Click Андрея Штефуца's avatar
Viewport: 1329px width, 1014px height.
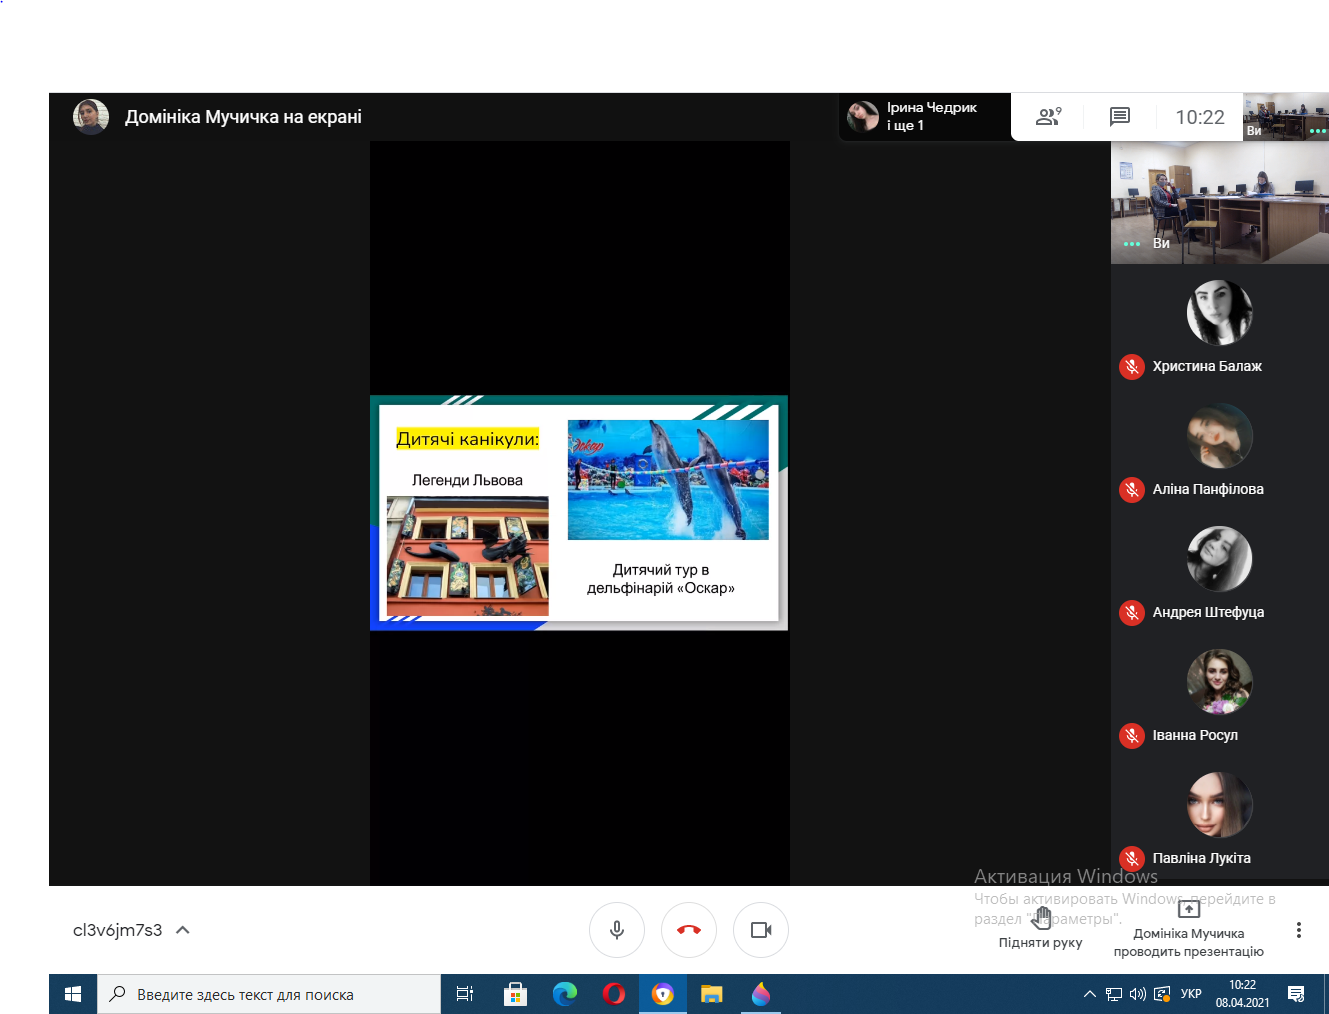click(1220, 559)
